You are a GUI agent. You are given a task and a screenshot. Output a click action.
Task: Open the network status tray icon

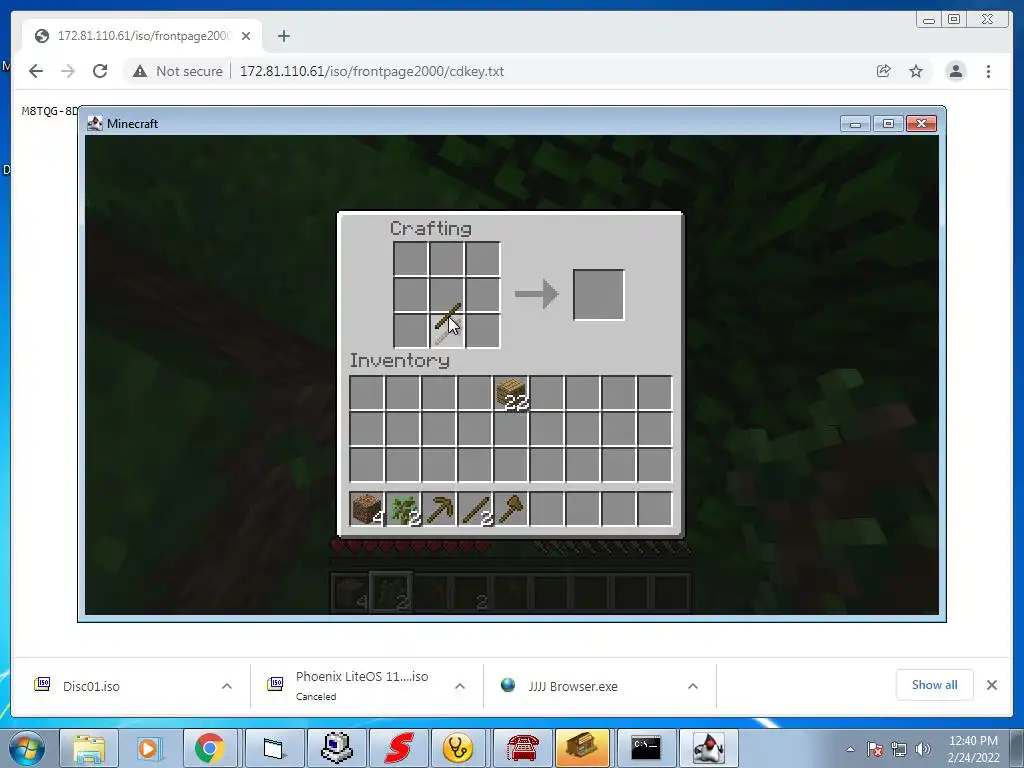click(899, 749)
